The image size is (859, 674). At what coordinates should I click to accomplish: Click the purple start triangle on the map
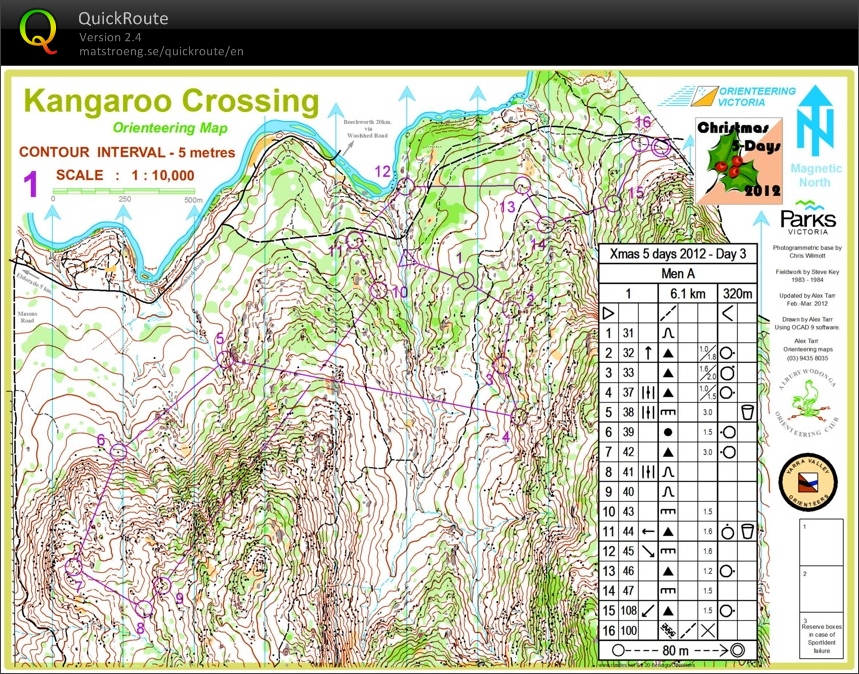point(407,259)
